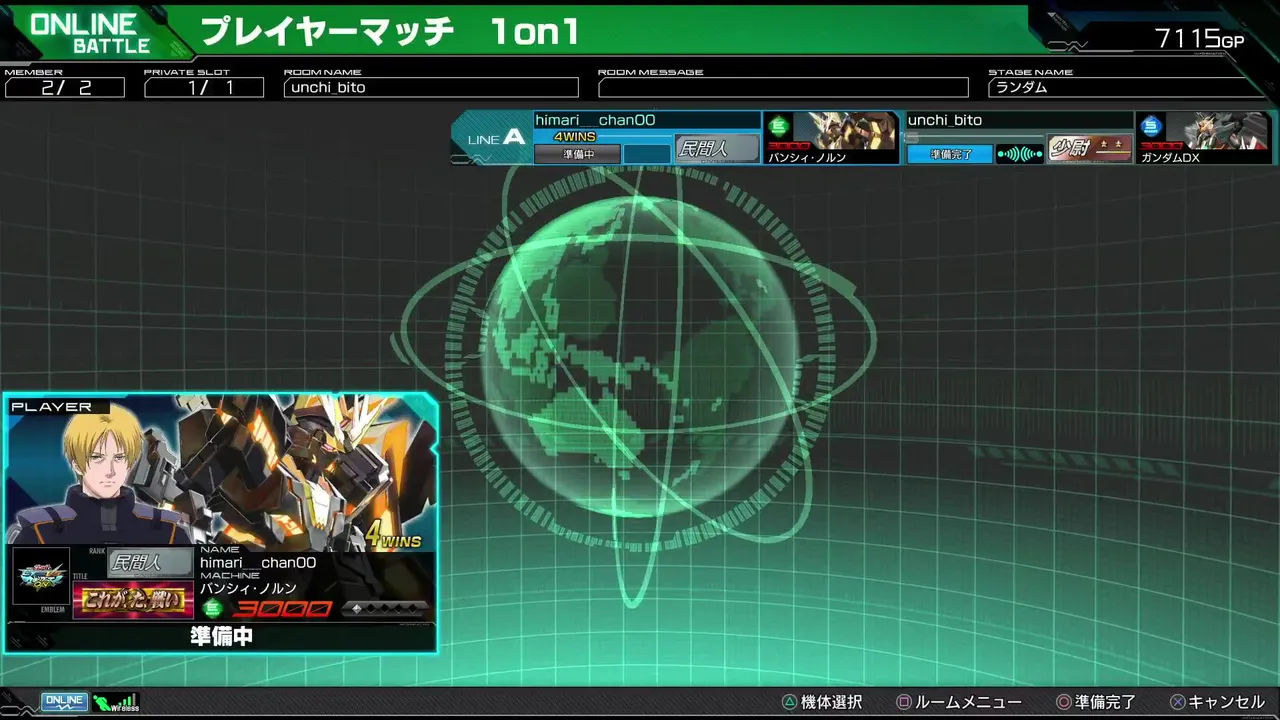This screenshot has height=720, width=1280.
Task: Click the LINE A label
Action: click(496, 138)
